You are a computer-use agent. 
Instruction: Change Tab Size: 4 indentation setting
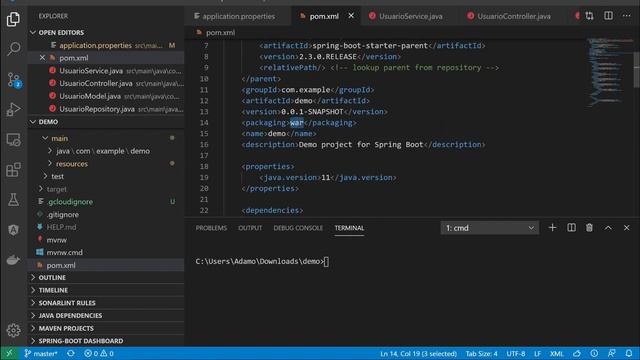point(482,353)
